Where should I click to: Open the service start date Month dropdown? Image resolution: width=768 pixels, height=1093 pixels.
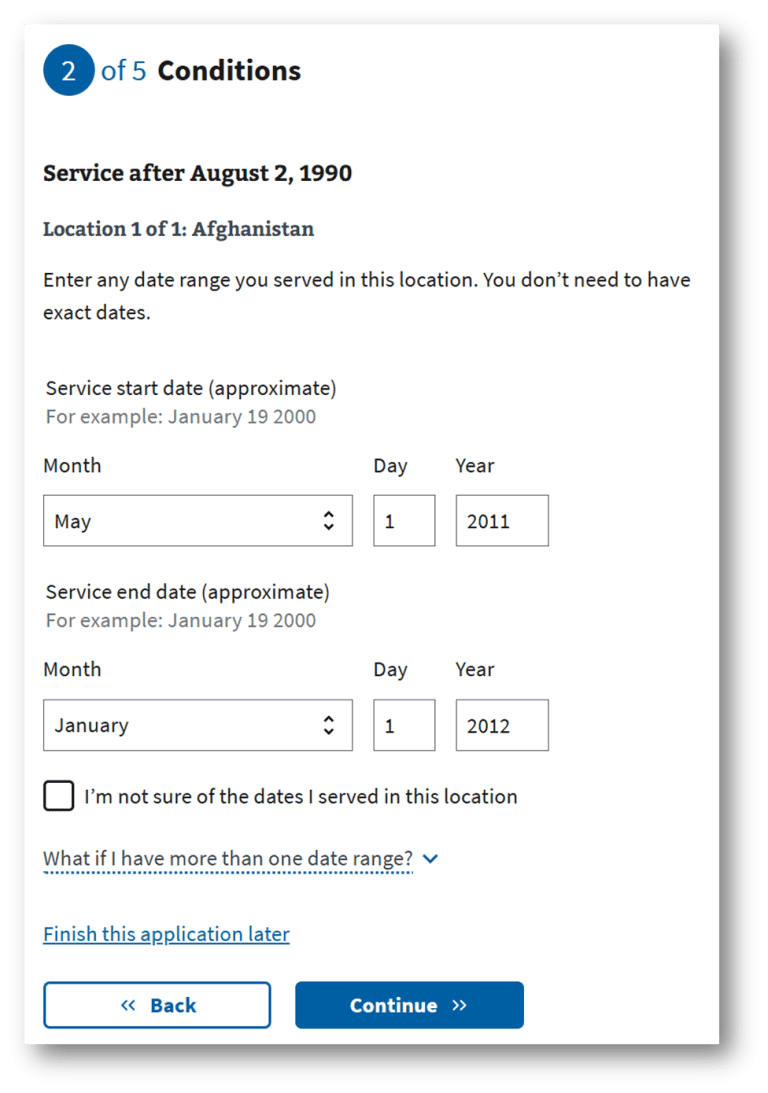click(x=197, y=520)
